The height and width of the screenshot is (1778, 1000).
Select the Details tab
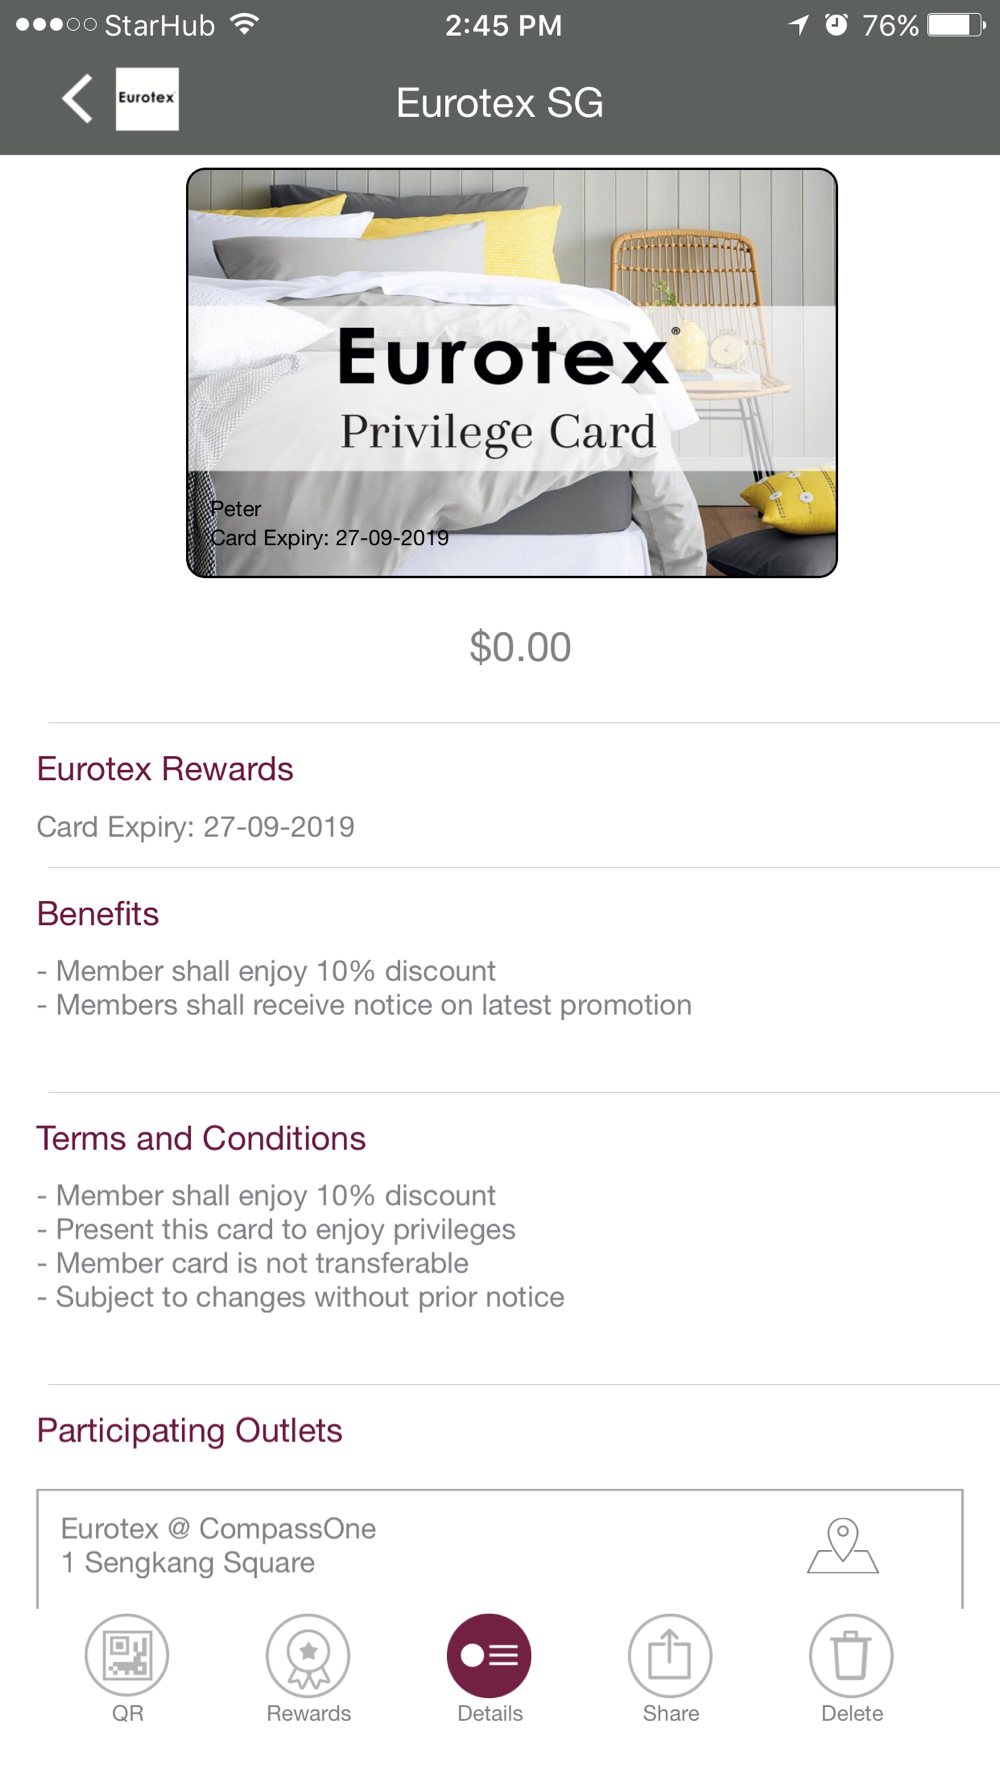click(489, 1668)
